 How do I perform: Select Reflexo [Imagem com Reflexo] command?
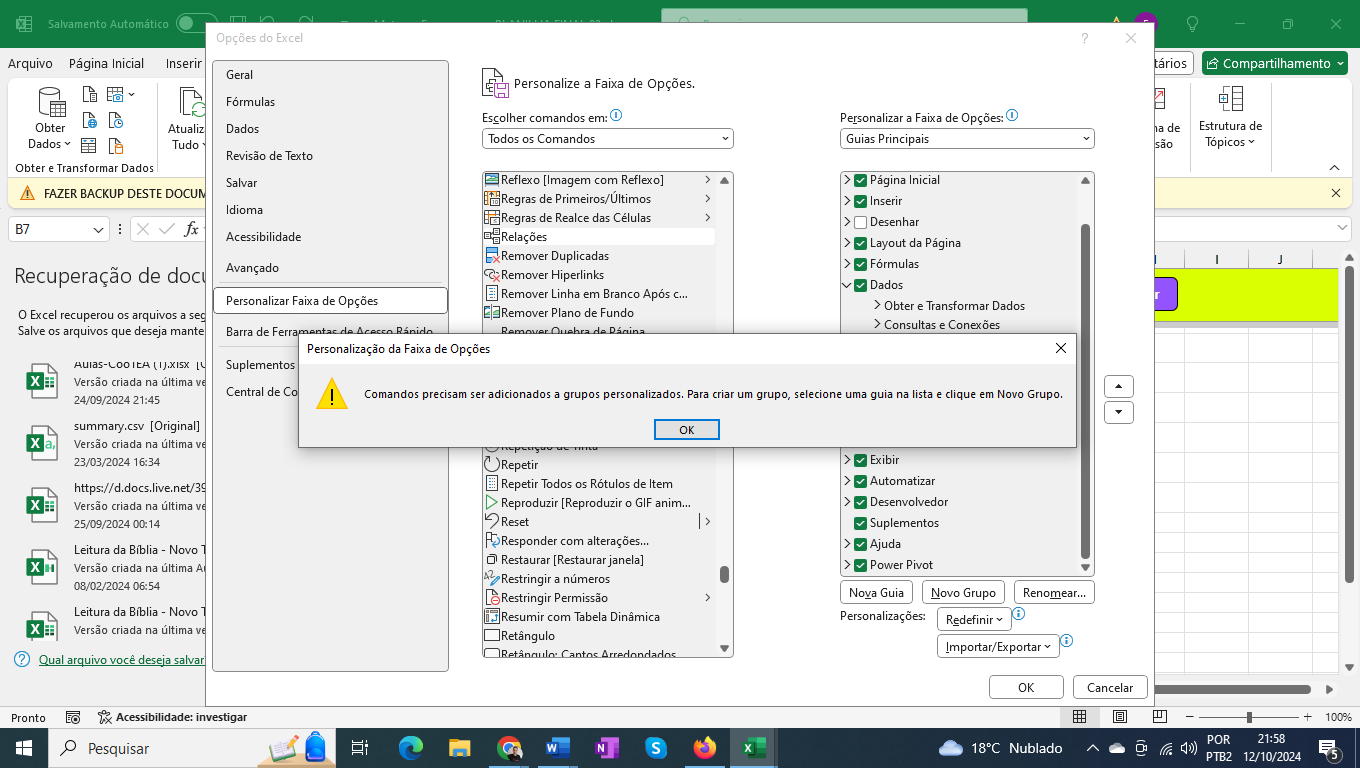(x=599, y=180)
